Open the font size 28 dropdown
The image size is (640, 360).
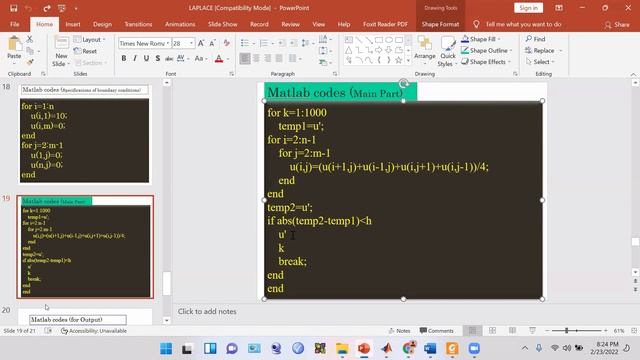[191, 43]
